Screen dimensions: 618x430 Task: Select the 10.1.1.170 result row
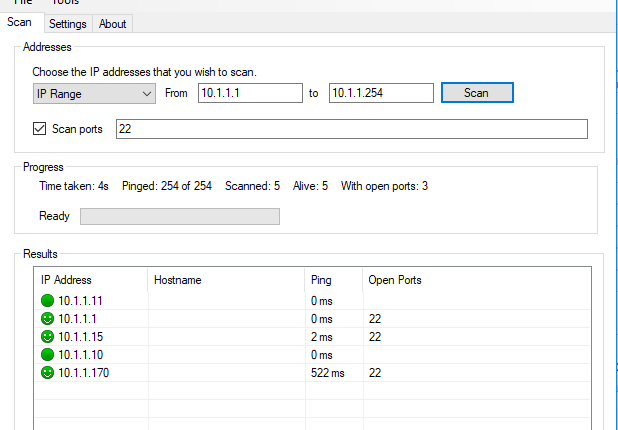click(313, 373)
